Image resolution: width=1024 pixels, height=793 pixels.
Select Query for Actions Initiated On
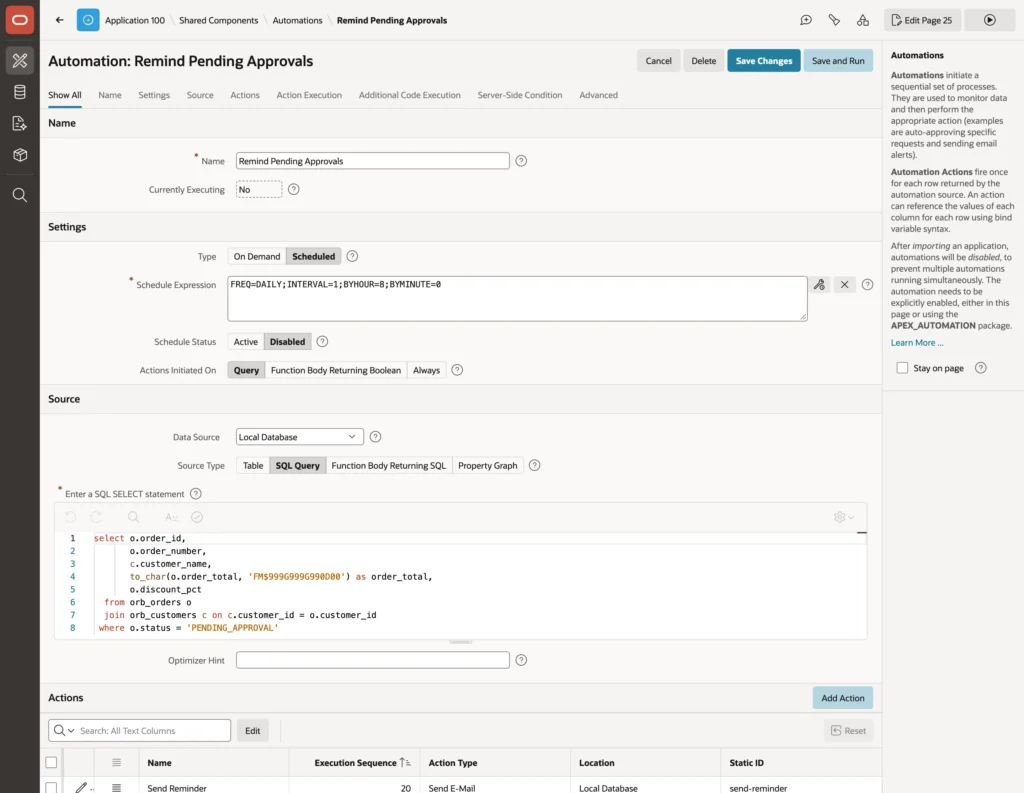tap(246, 370)
